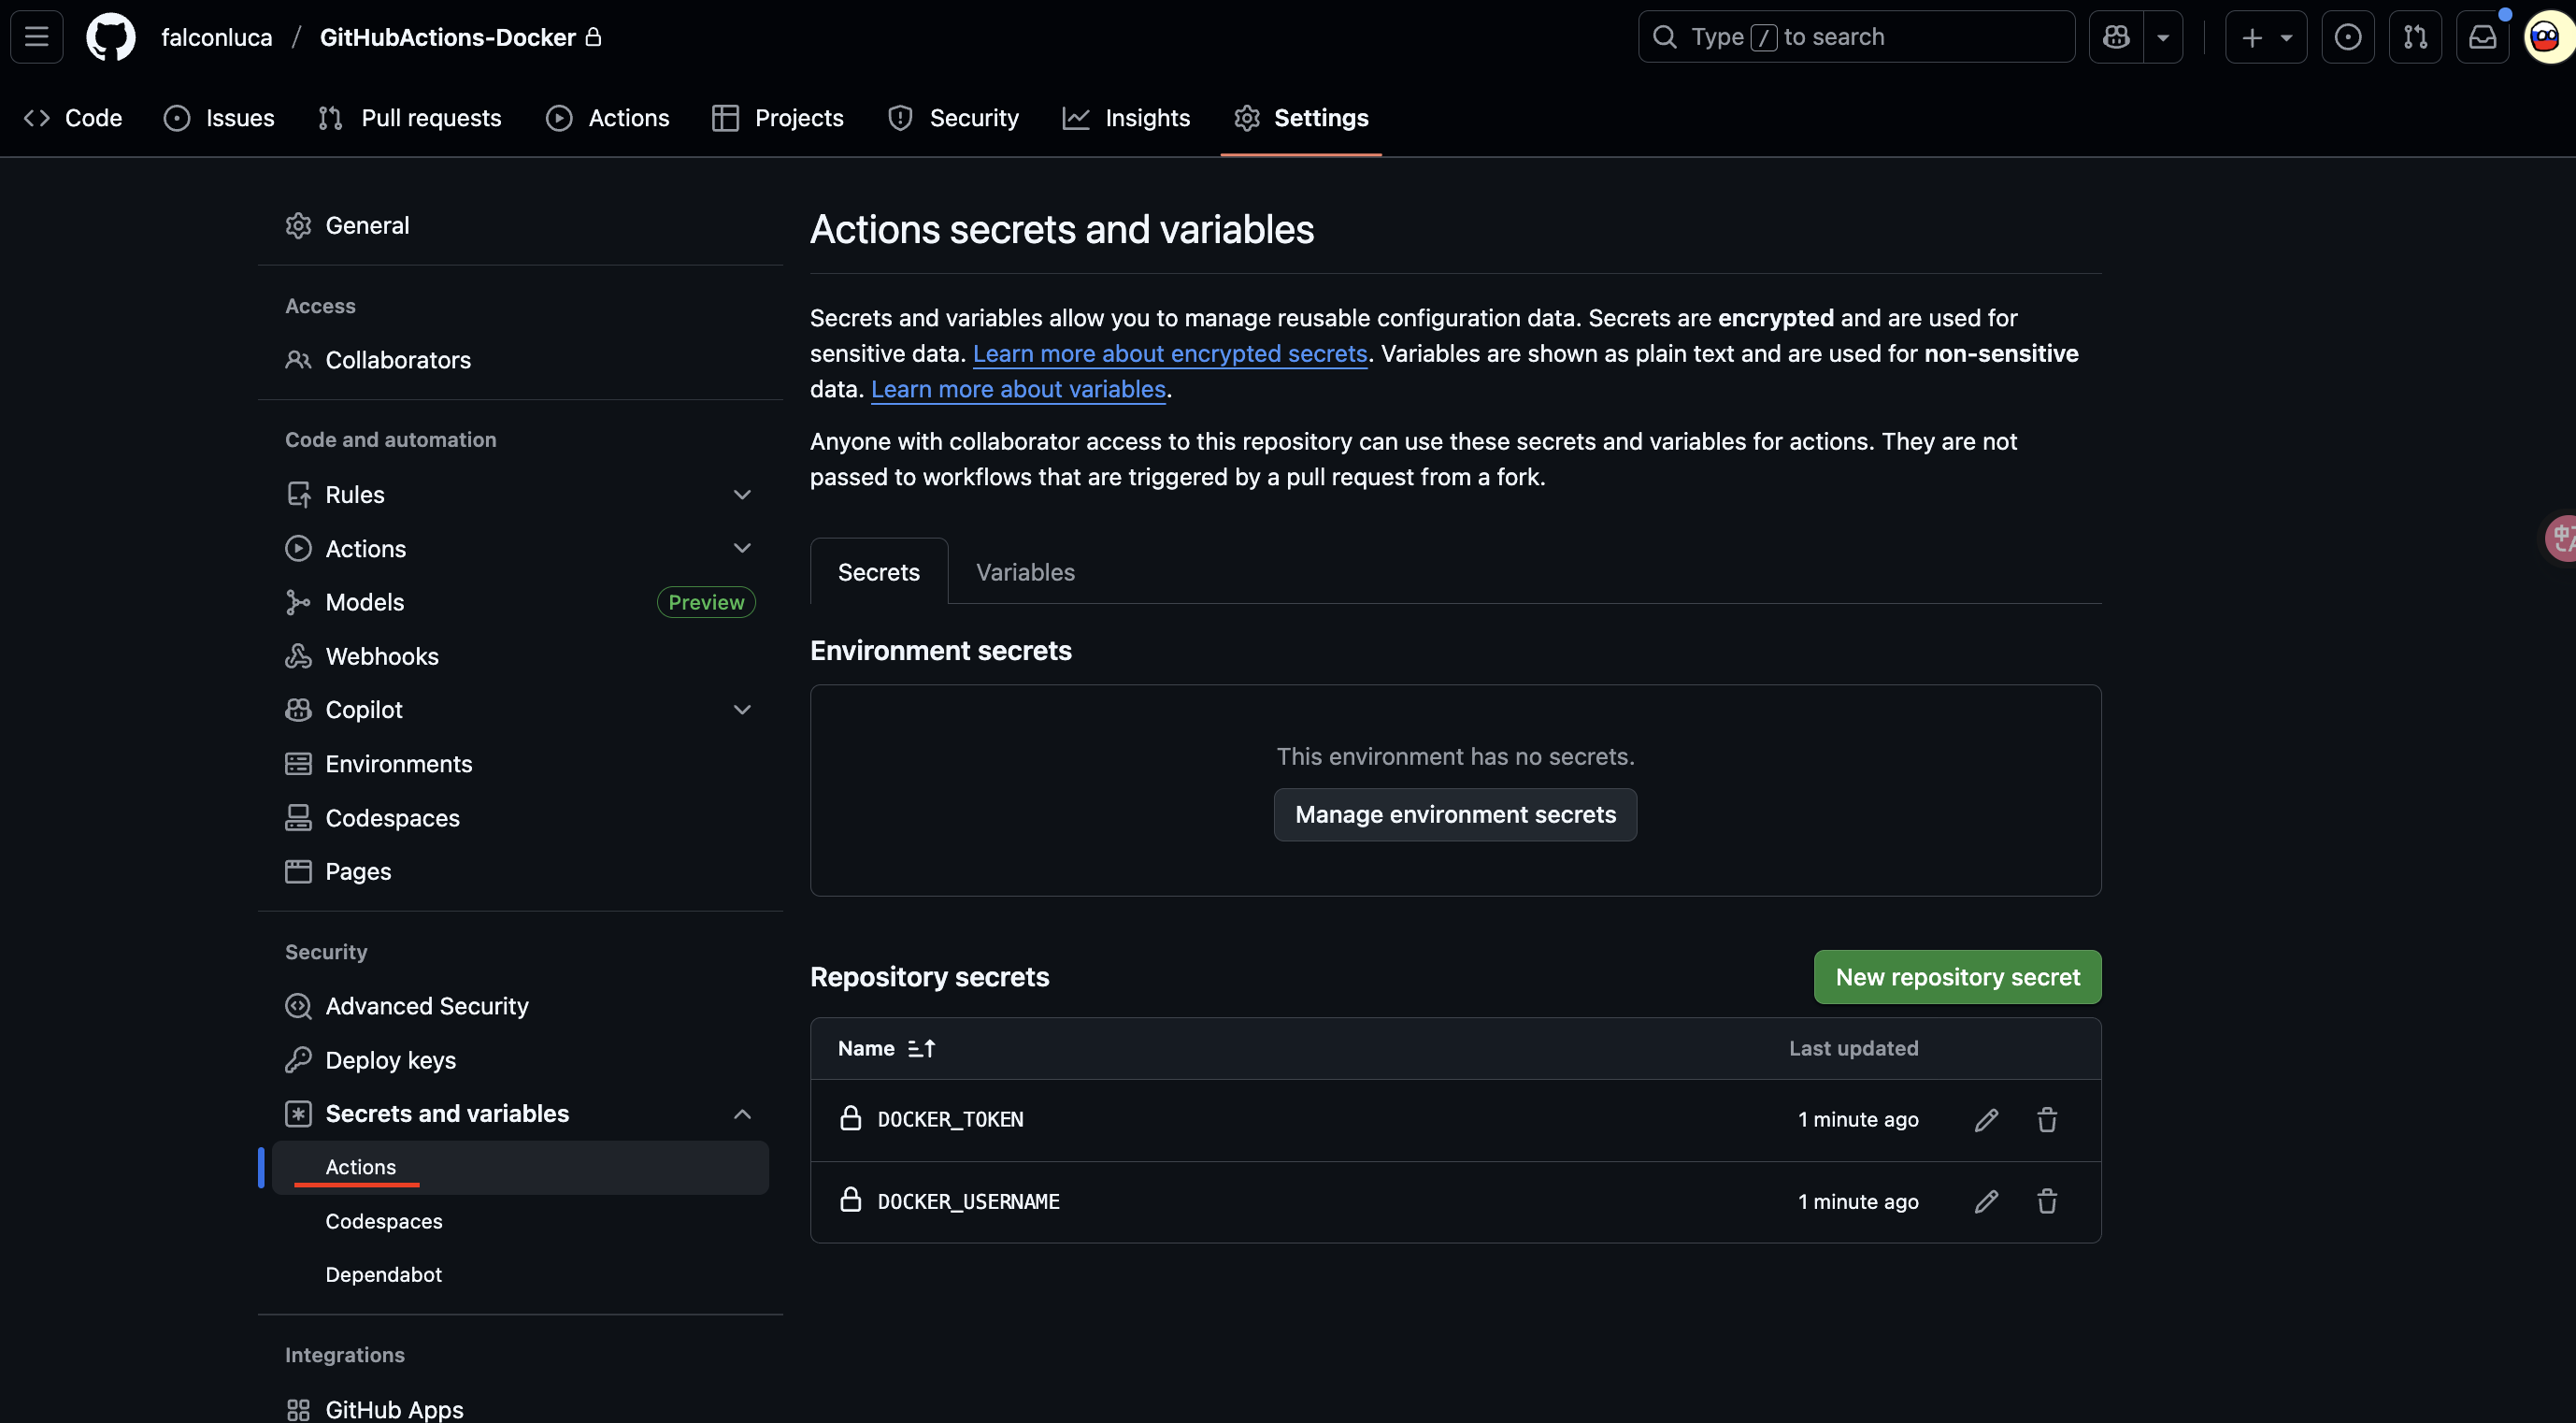This screenshot has height=1423, width=2576.
Task: Open the GitHub homepage logo
Action: click(x=110, y=37)
